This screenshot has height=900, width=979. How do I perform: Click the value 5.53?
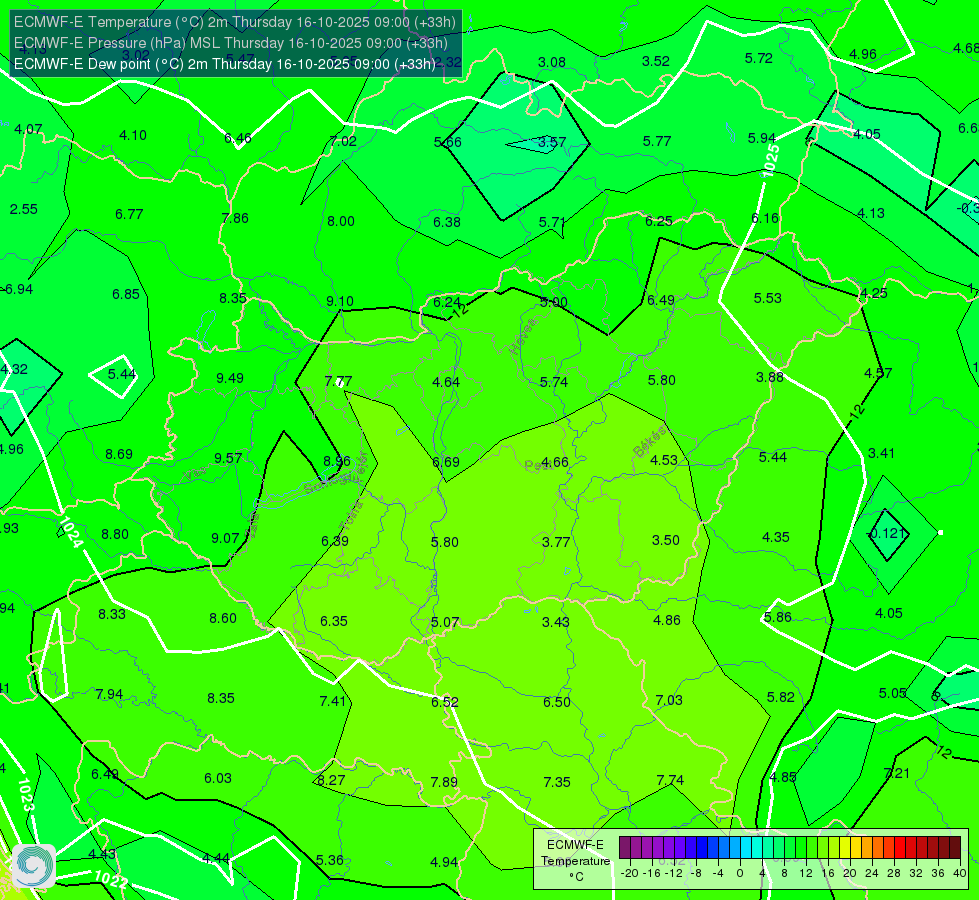[767, 299]
